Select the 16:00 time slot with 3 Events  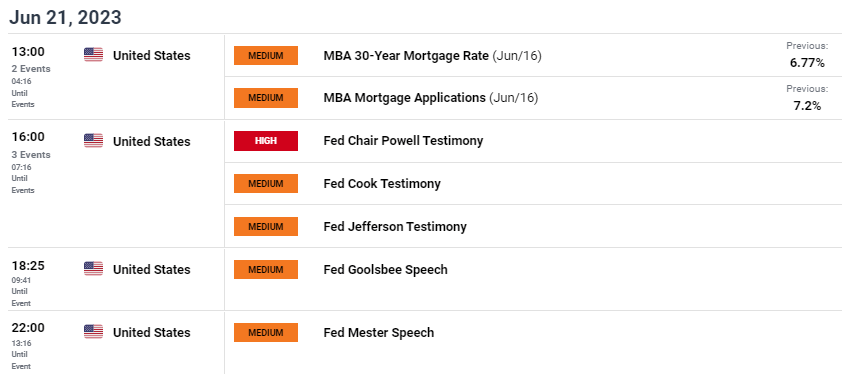[x=31, y=162]
